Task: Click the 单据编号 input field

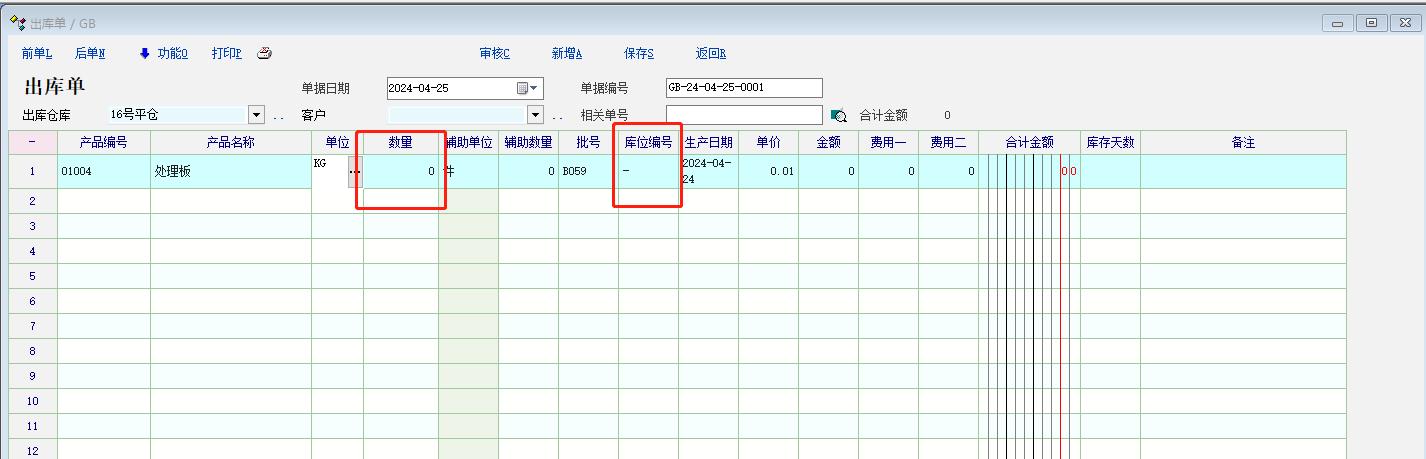Action: (743, 88)
